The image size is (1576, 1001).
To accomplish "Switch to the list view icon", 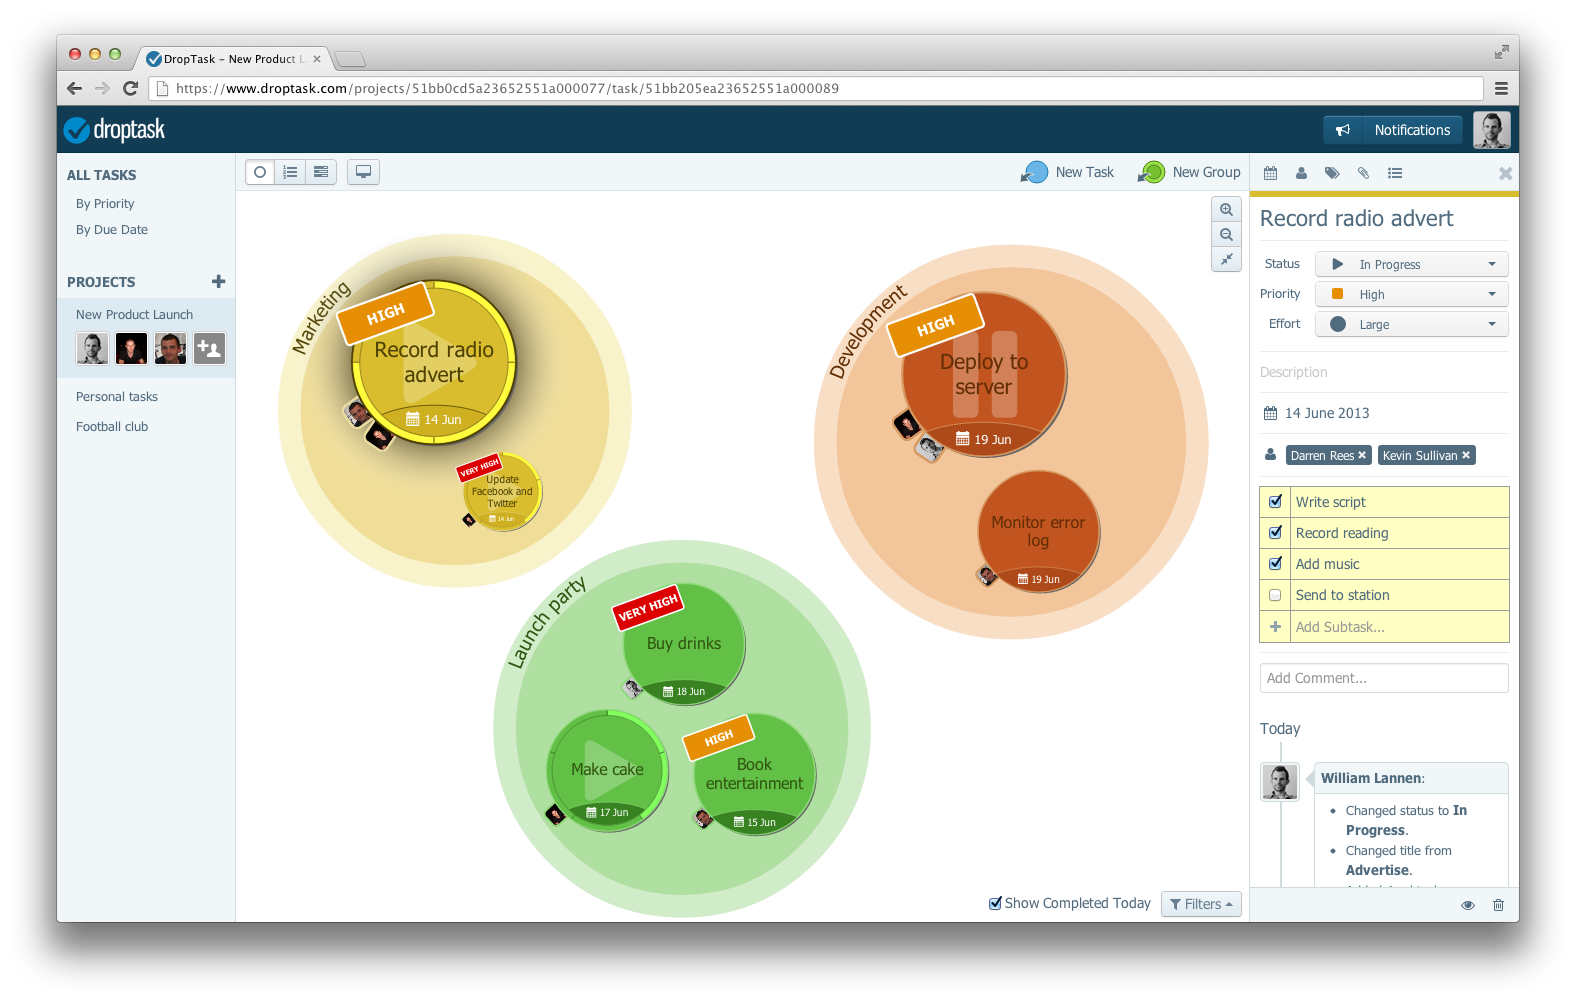I will click(x=290, y=172).
